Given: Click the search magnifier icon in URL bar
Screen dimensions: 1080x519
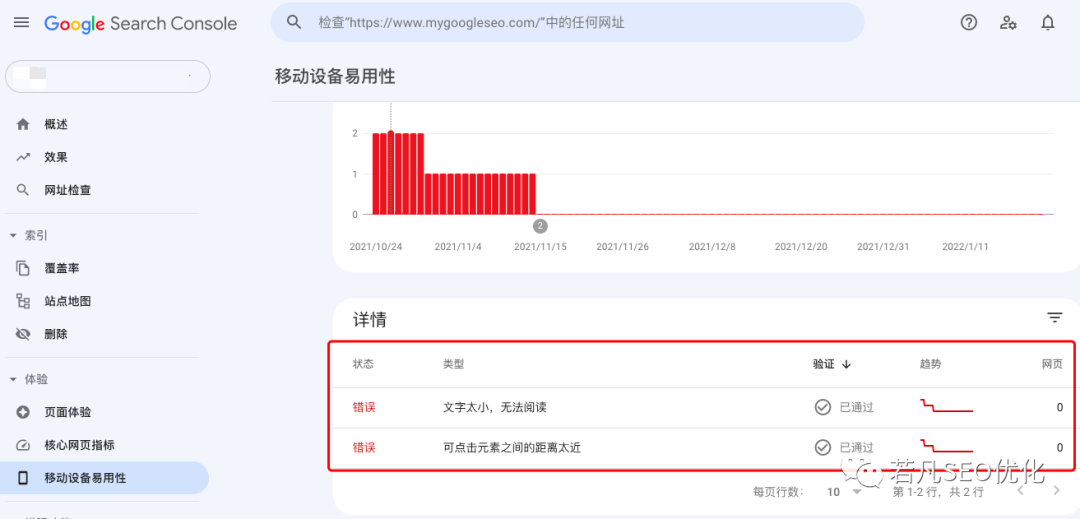Looking at the screenshot, I should (294, 22).
